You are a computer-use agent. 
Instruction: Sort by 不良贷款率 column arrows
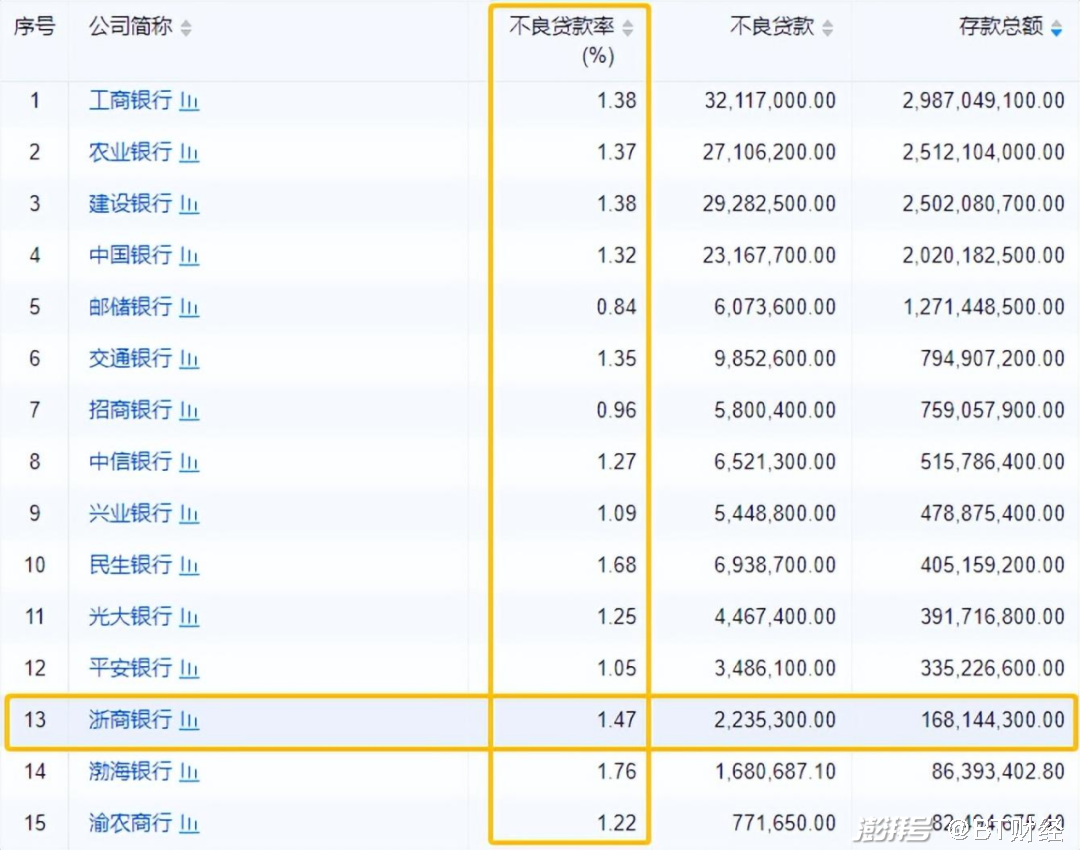[627, 28]
